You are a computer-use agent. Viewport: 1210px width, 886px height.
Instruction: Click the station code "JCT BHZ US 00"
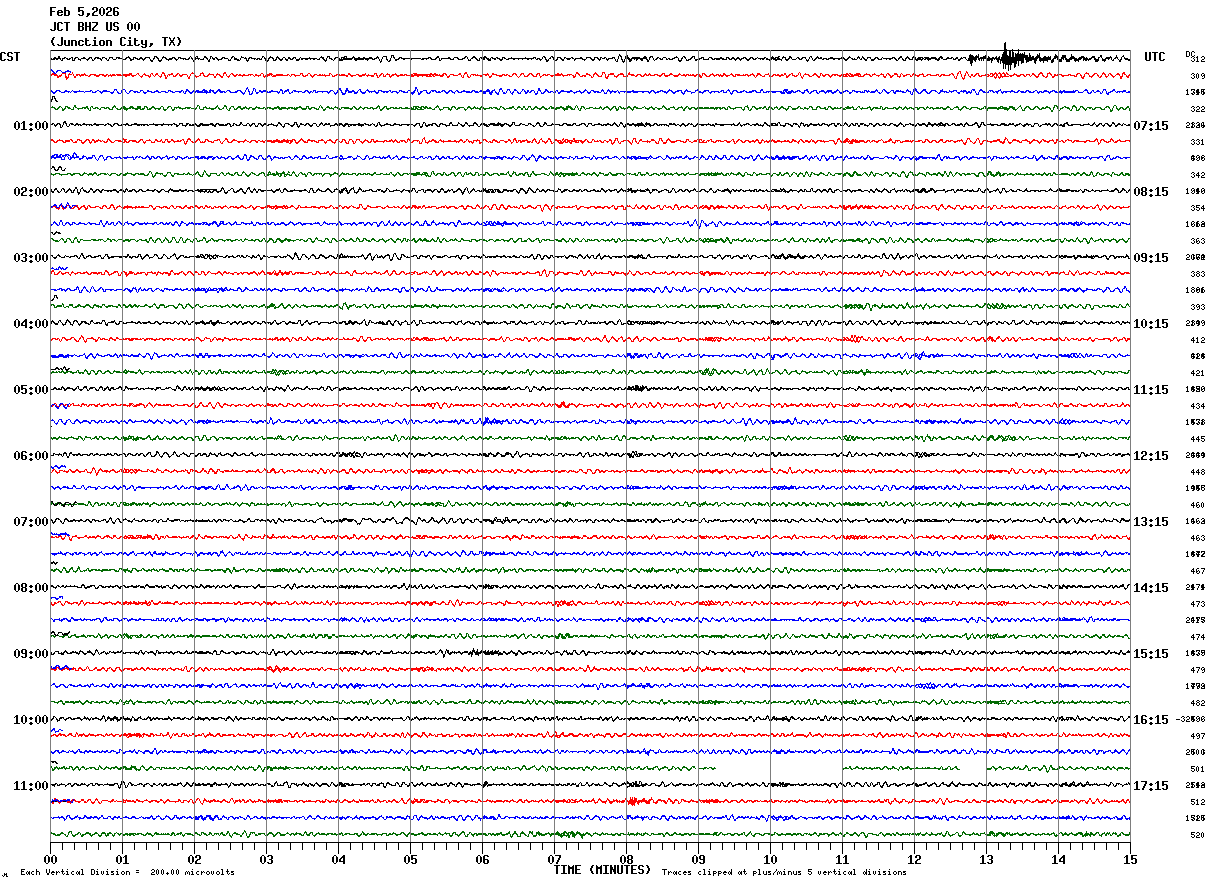click(x=95, y=27)
